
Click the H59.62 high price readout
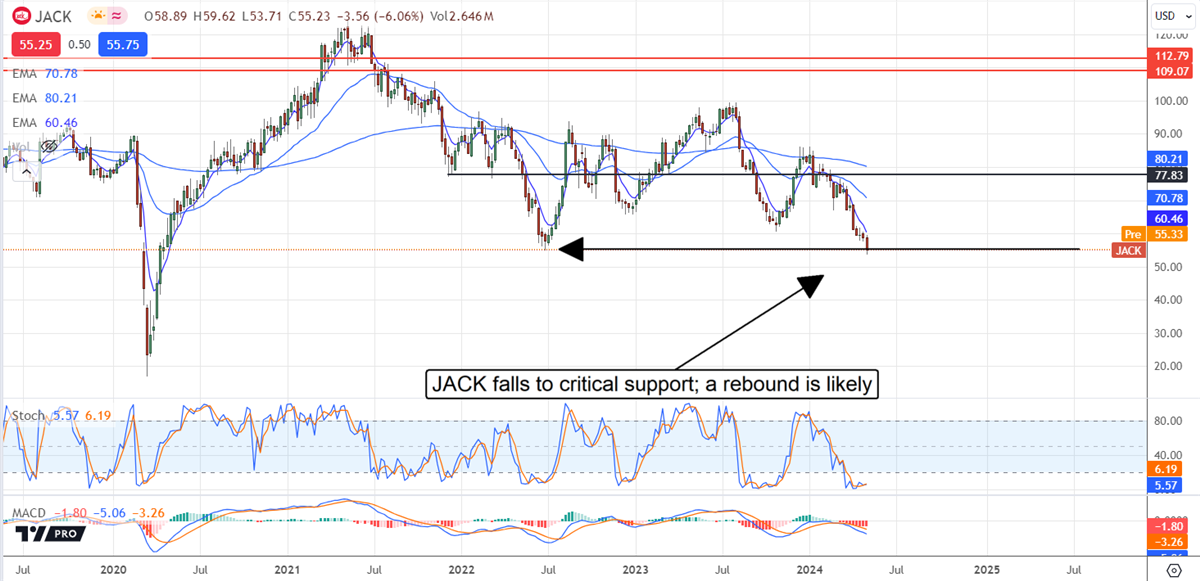point(214,16)
